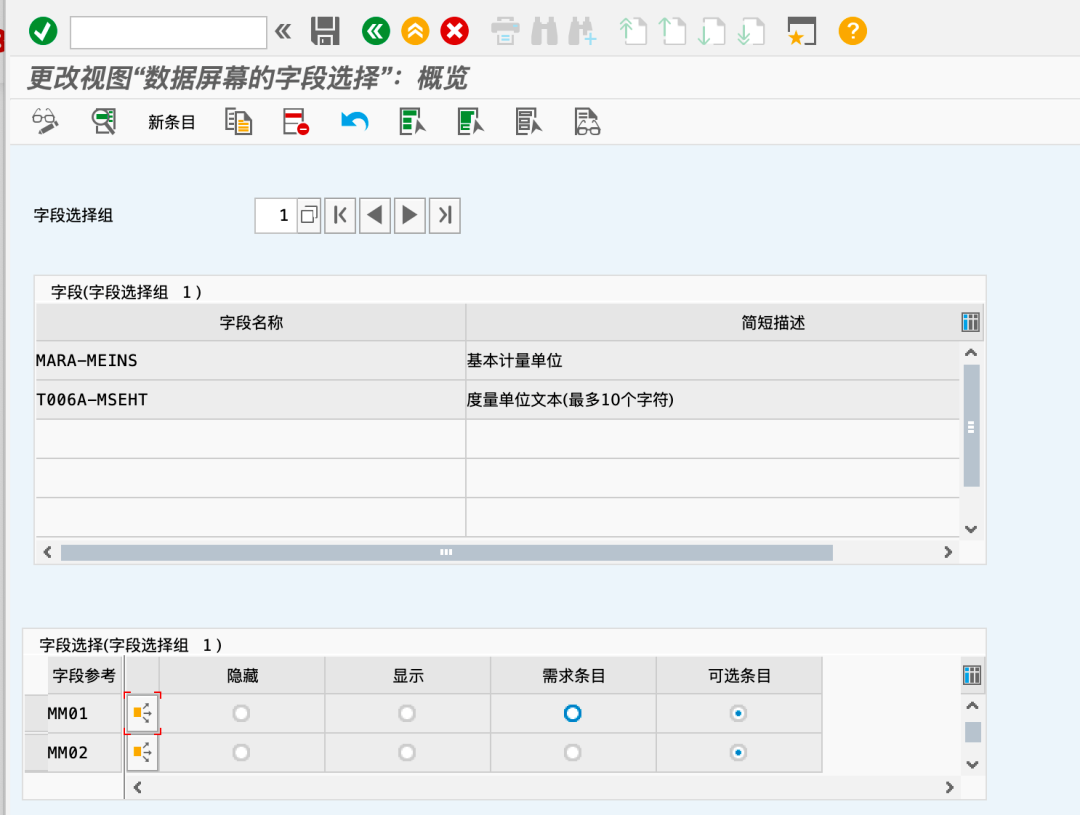Click the blue Undo arrow icon
Image resolution: width=1080 pixels, height=815 pixels.
[354, 122]
